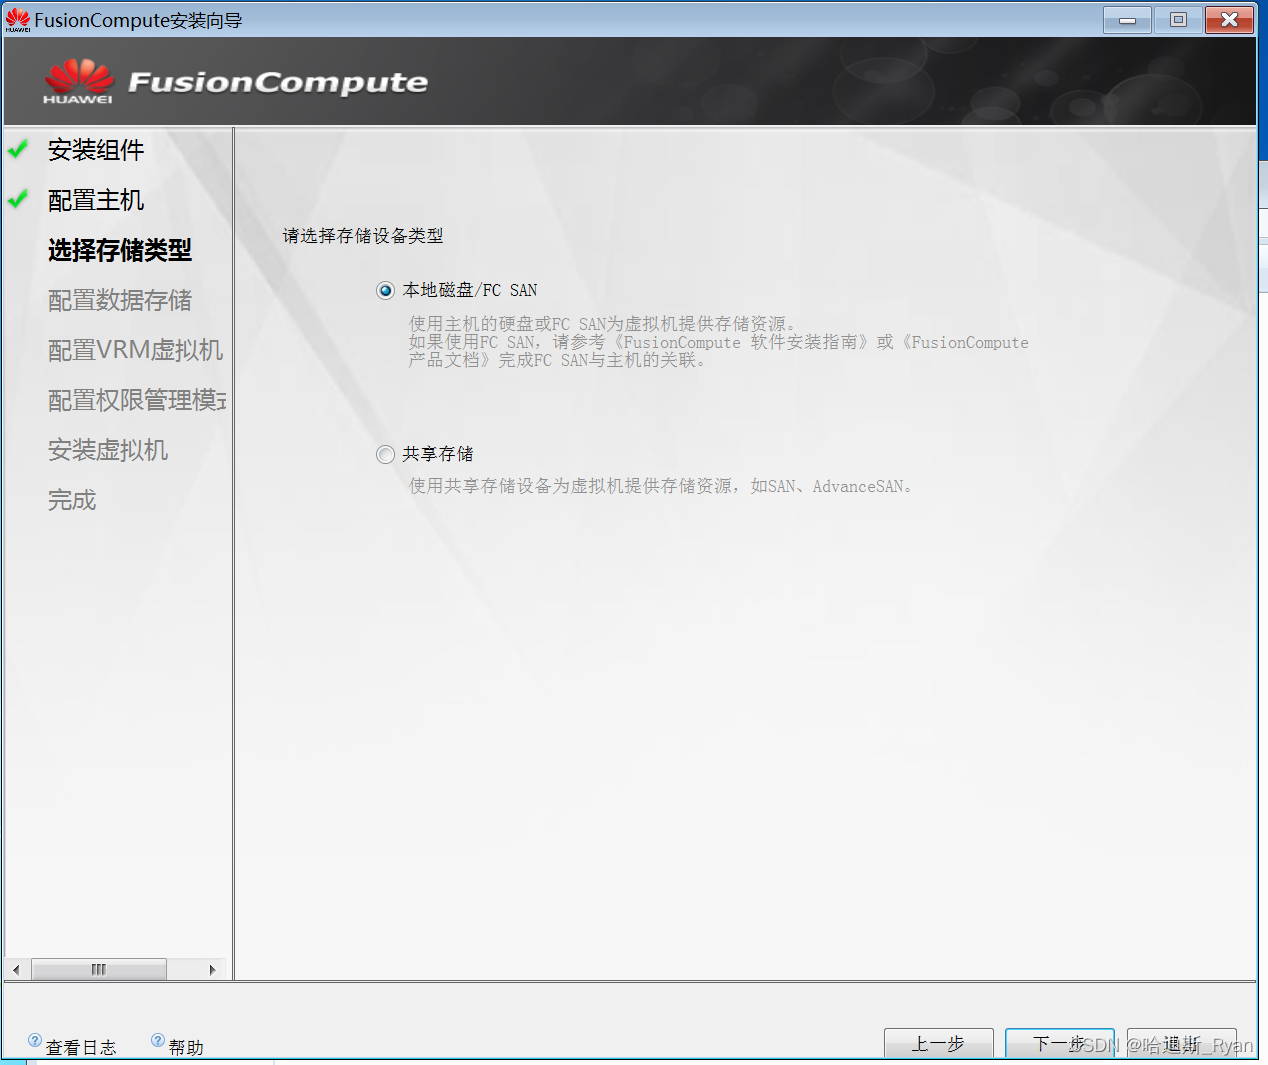Click the sidebar scrollbar left arrow

[16, 970]
